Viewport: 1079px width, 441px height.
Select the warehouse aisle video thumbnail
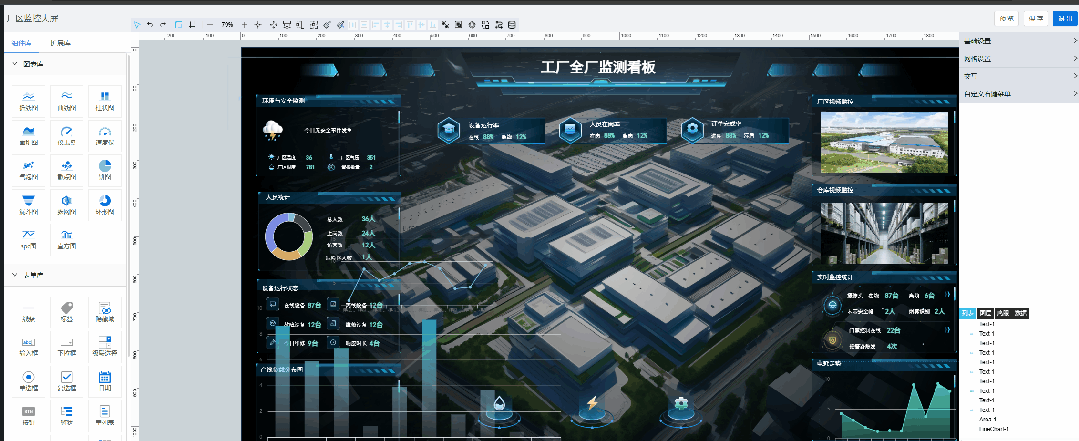(884, 233)
